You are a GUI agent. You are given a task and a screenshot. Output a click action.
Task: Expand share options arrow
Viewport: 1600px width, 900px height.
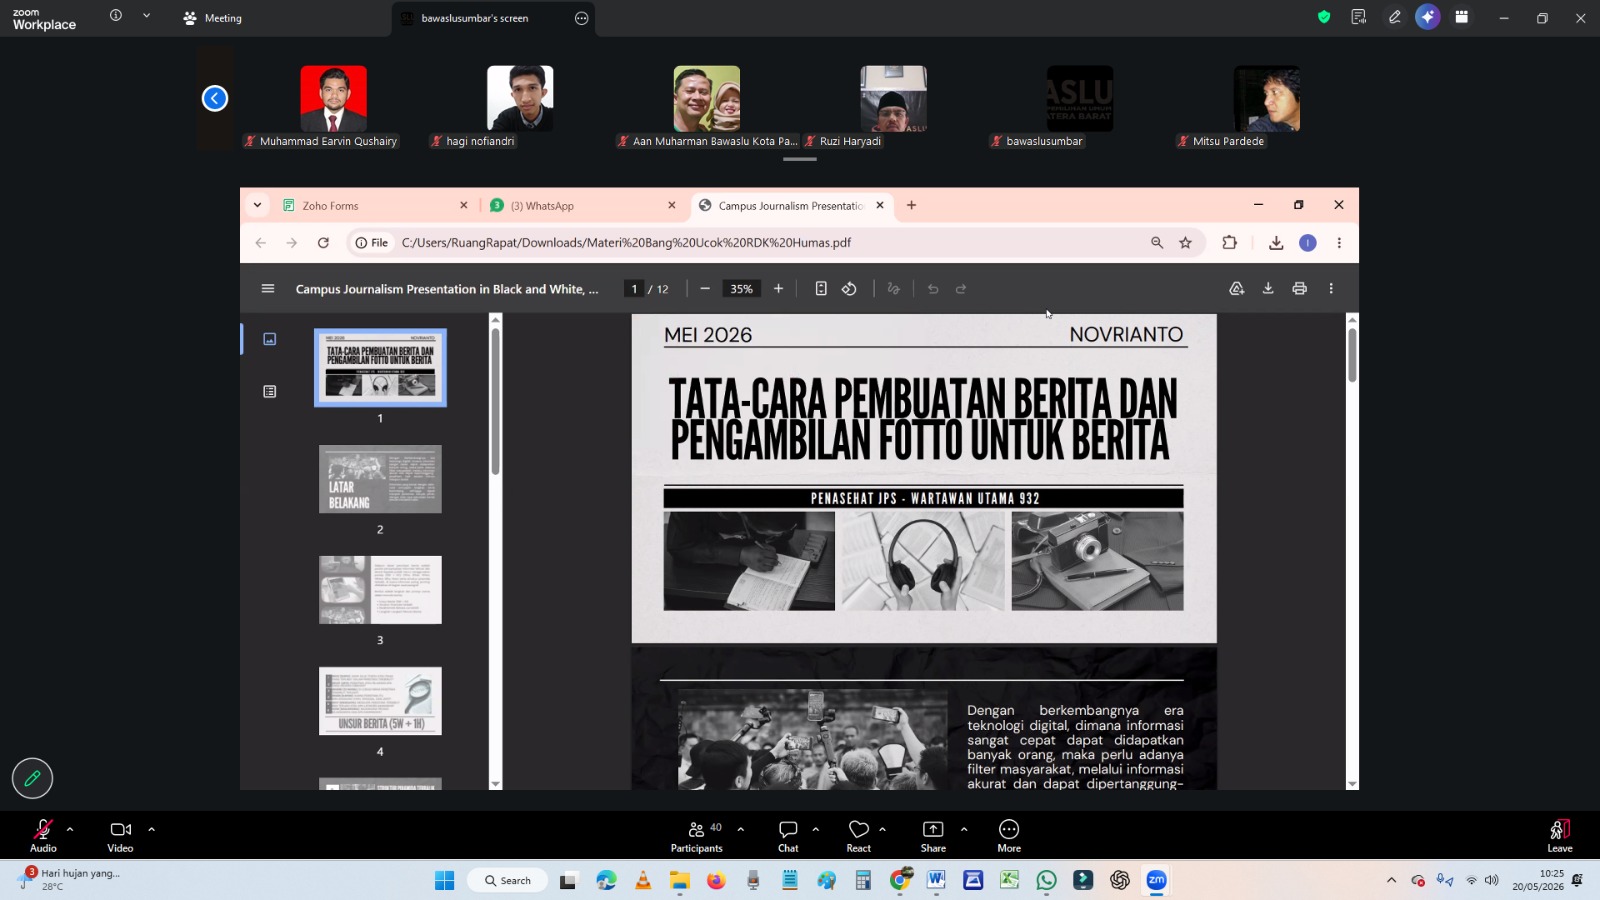pyautogui.click(x=964, y=829)
